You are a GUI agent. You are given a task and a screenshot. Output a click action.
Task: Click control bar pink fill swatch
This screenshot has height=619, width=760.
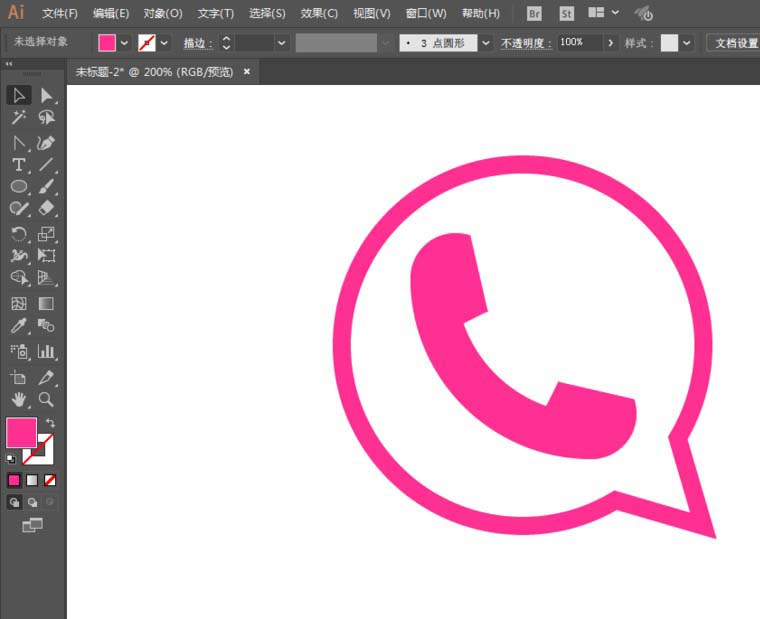coord(107,43)
